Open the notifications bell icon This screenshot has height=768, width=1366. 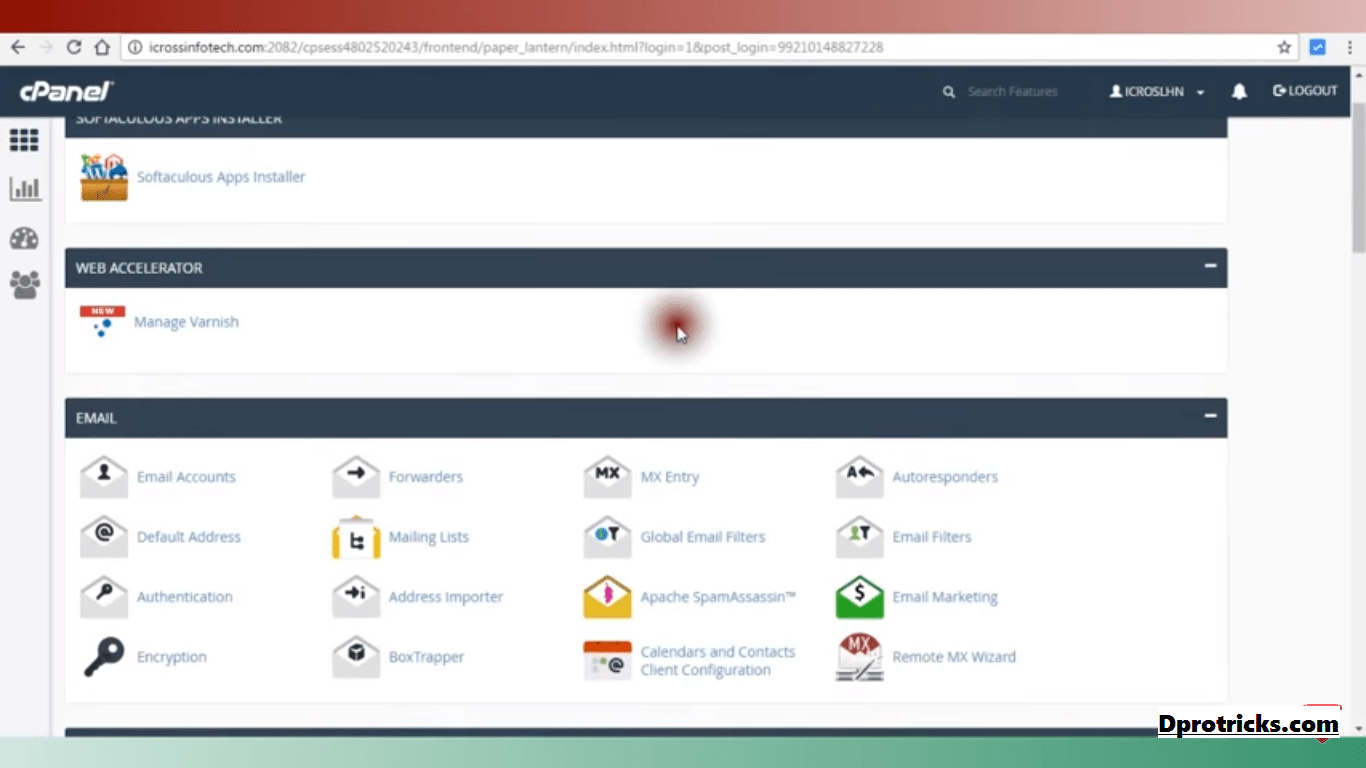click(x=1239, y=91)
